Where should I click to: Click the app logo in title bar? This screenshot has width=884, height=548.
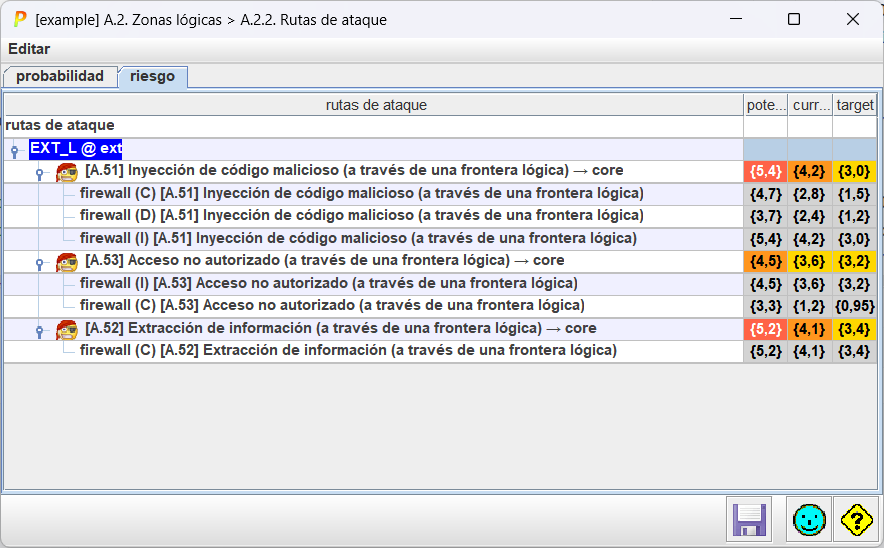coord(19,19)
